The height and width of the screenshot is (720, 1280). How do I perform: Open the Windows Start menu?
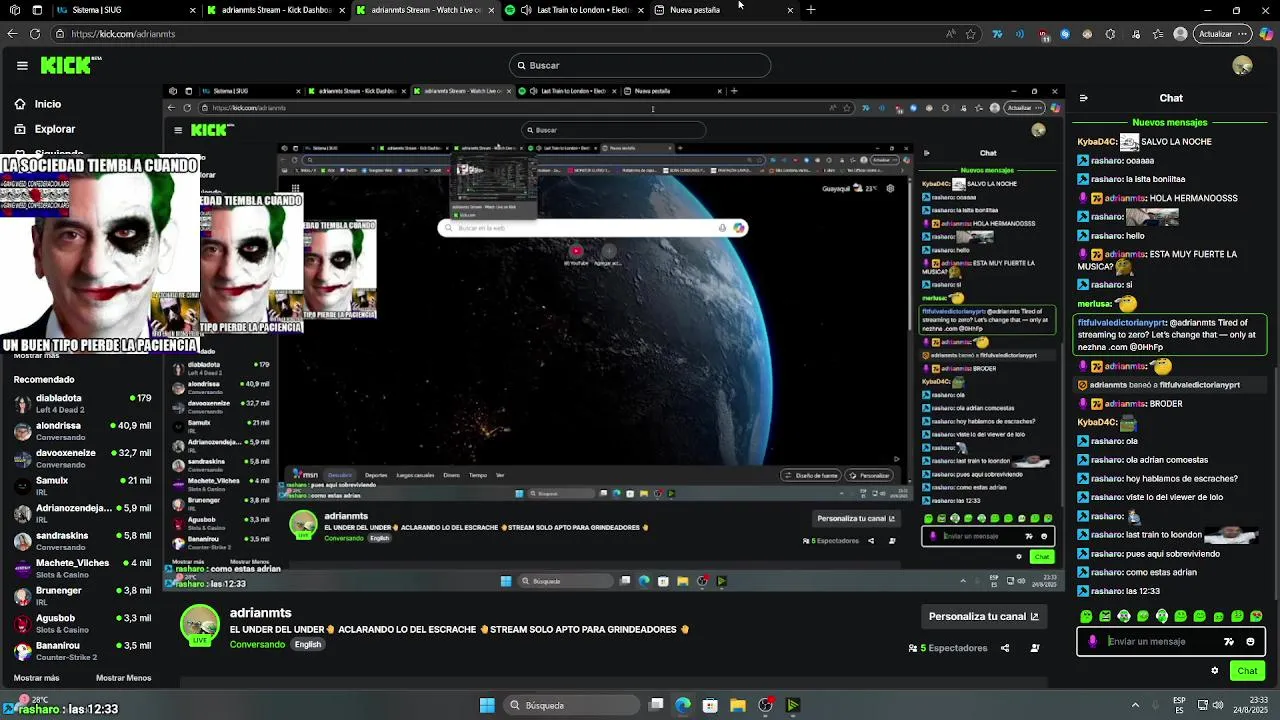tap(487, 705)
